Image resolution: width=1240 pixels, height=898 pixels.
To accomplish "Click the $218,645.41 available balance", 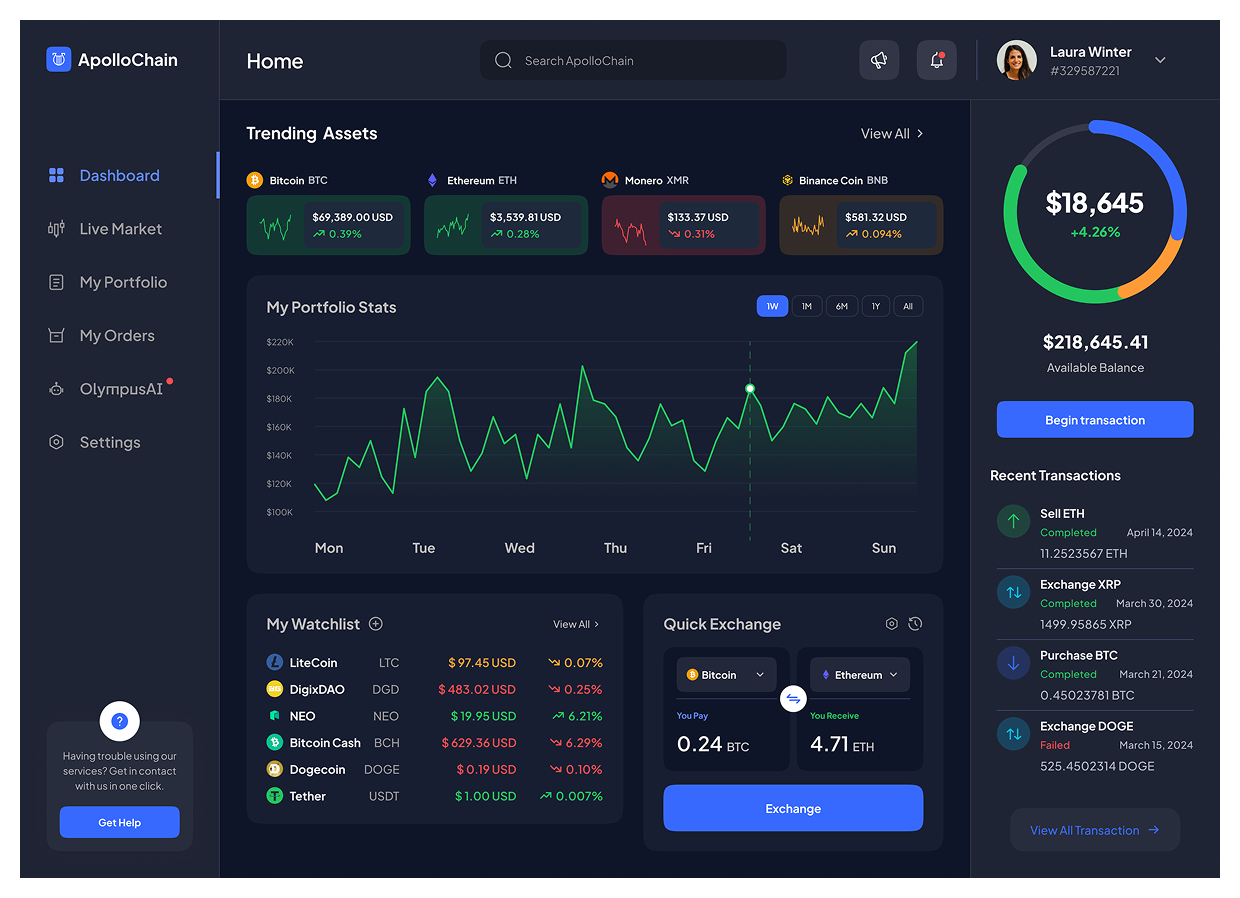I will point(1095,342).
